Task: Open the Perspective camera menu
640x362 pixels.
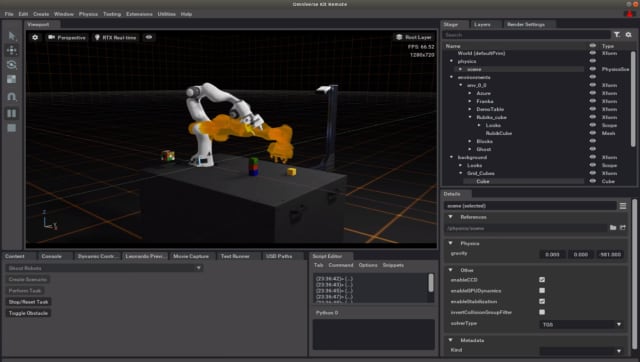Action: [67, 37]
